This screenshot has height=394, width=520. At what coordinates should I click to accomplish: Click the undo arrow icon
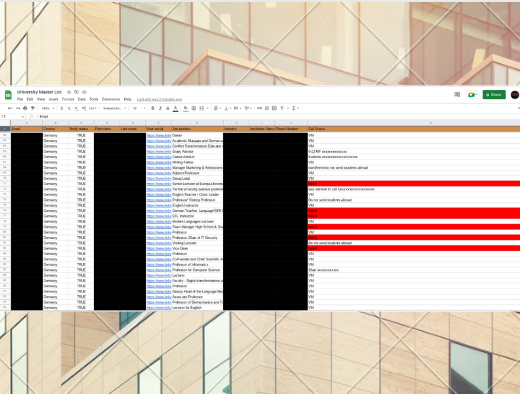(x=10, y=108)
